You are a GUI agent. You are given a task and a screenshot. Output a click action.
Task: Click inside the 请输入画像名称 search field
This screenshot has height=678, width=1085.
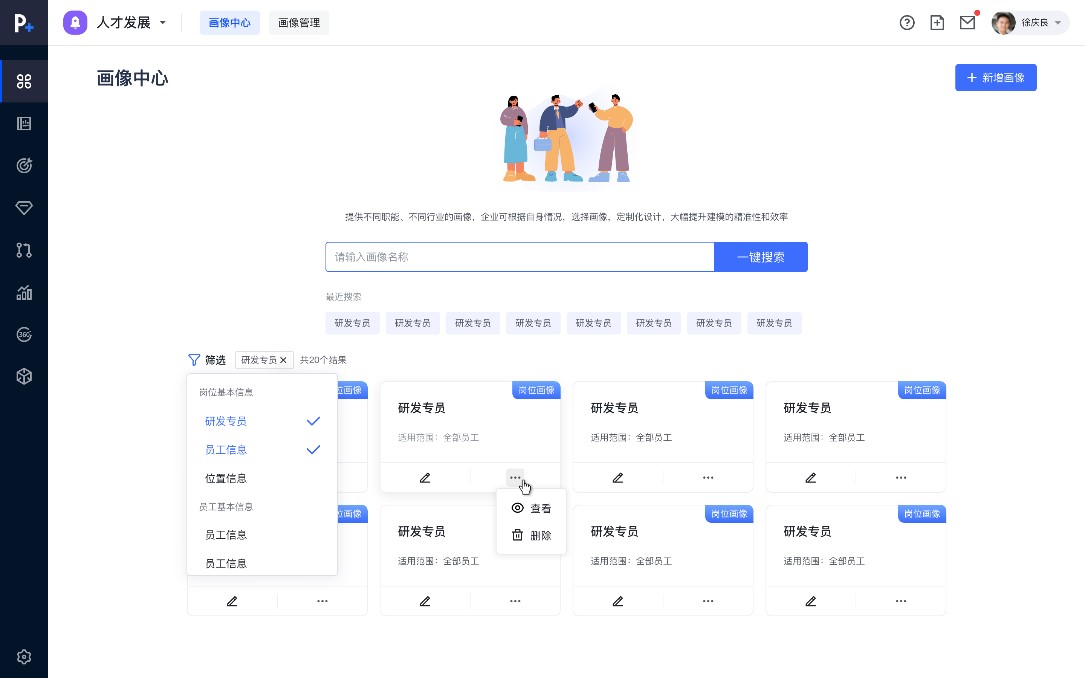[x=520, y=257]
